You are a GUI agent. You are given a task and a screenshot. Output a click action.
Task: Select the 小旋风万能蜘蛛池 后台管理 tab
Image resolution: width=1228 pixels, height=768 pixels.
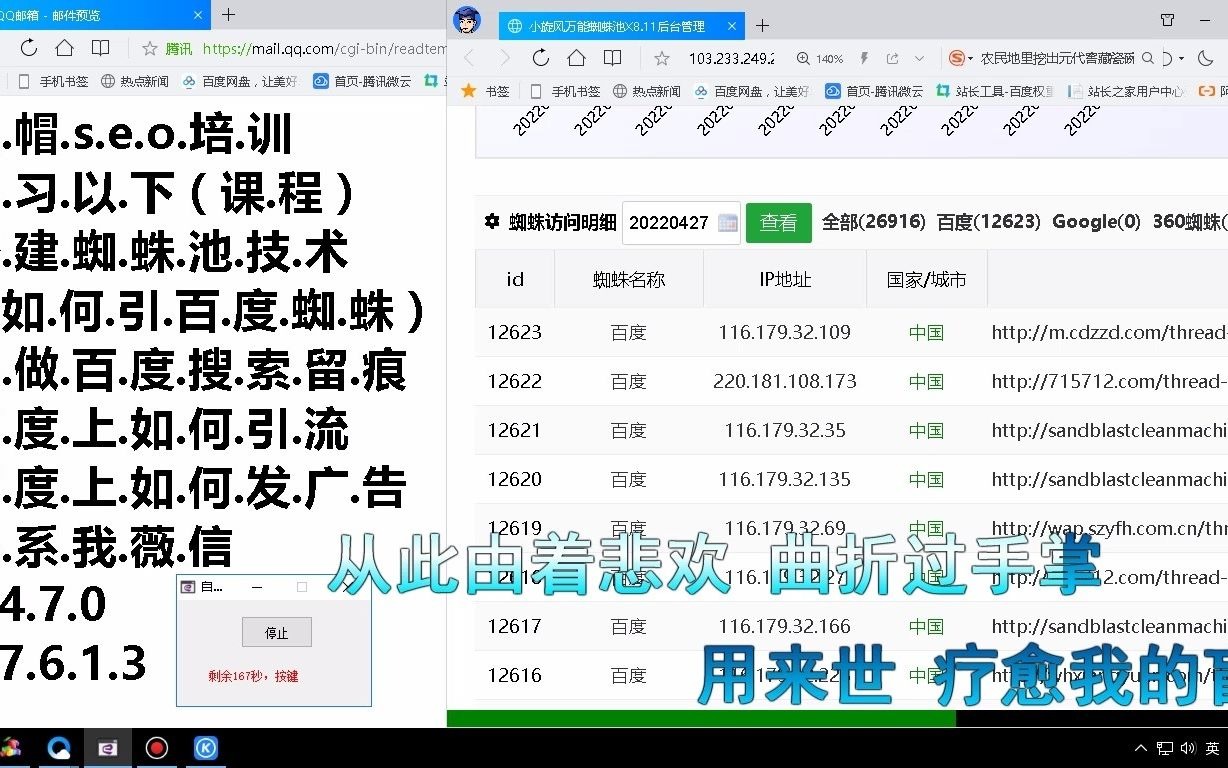click(x=617, y=26)
